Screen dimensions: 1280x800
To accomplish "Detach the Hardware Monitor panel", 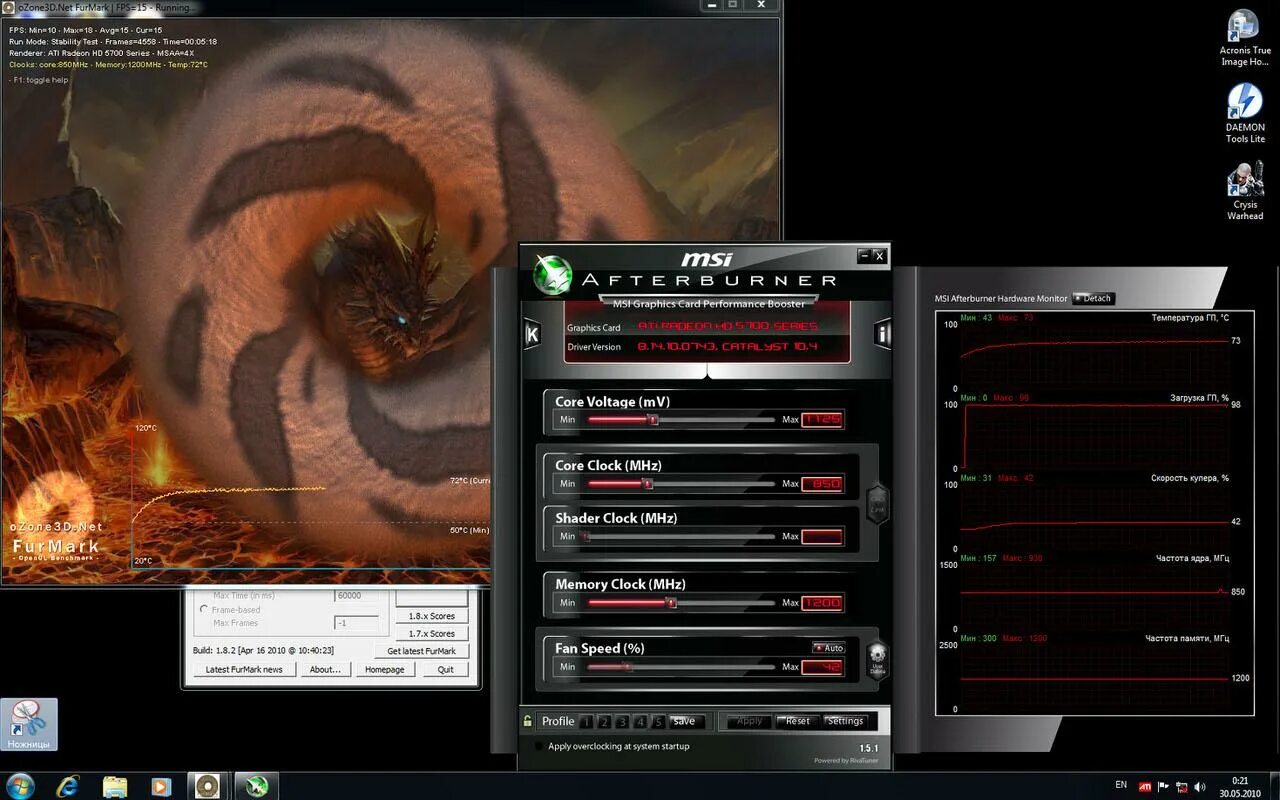I will pyautogui.click(x=1093, y=298).
